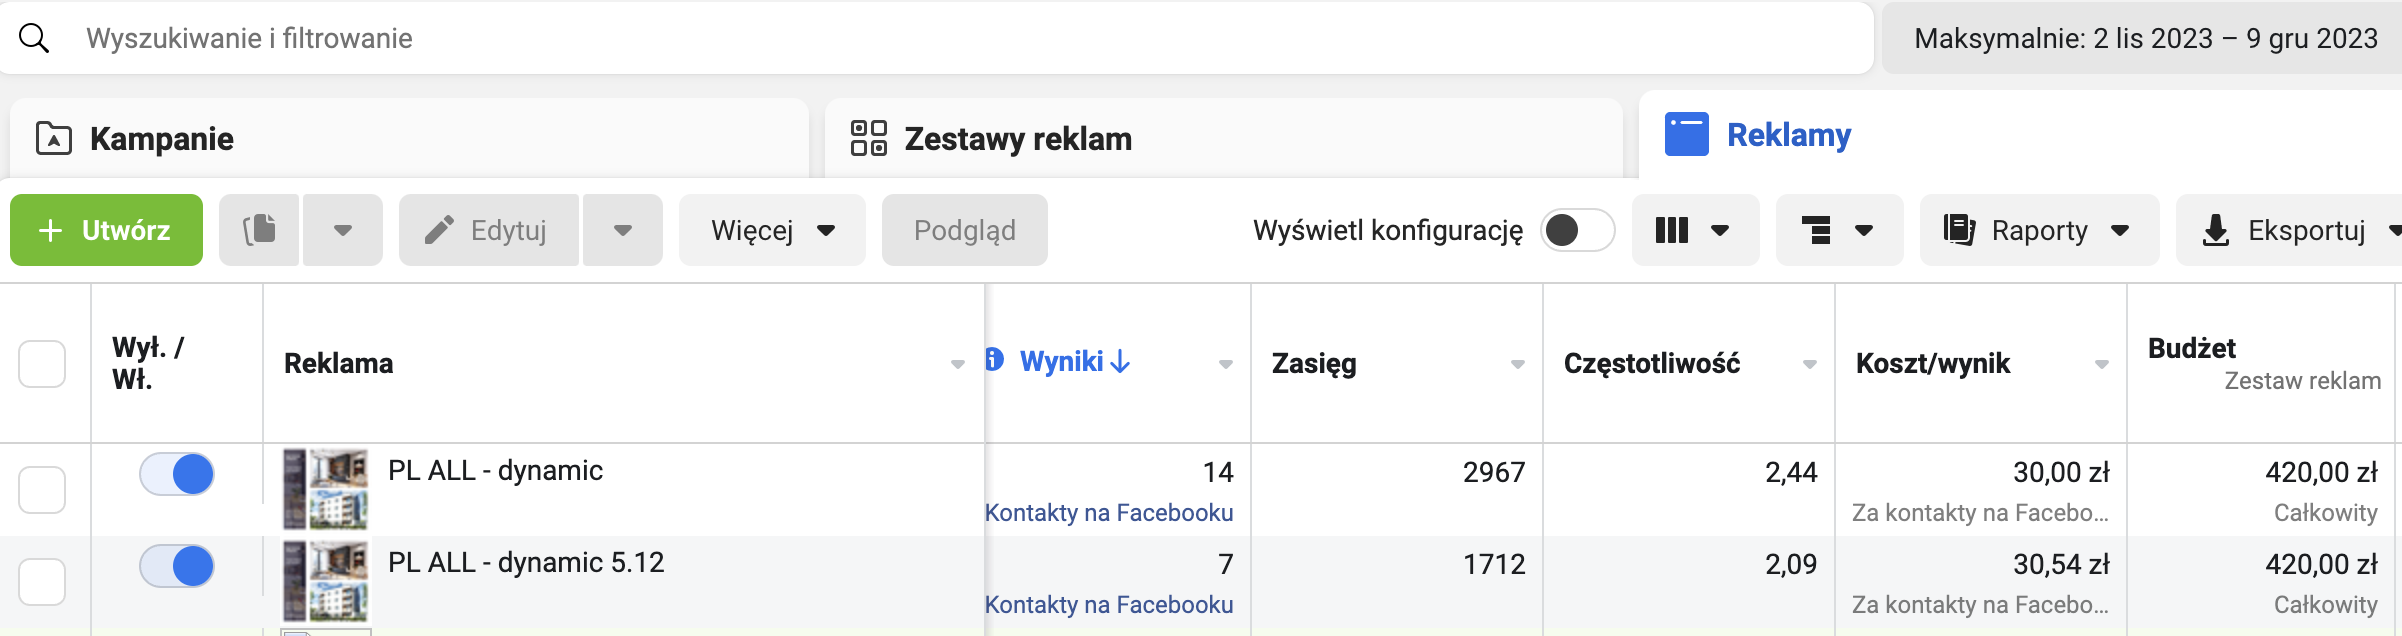The width and height of the screenshot is (2402, 636).
Task: Open Kontakty na Facebooku link in first row
Action: [x=1108, y=513]
